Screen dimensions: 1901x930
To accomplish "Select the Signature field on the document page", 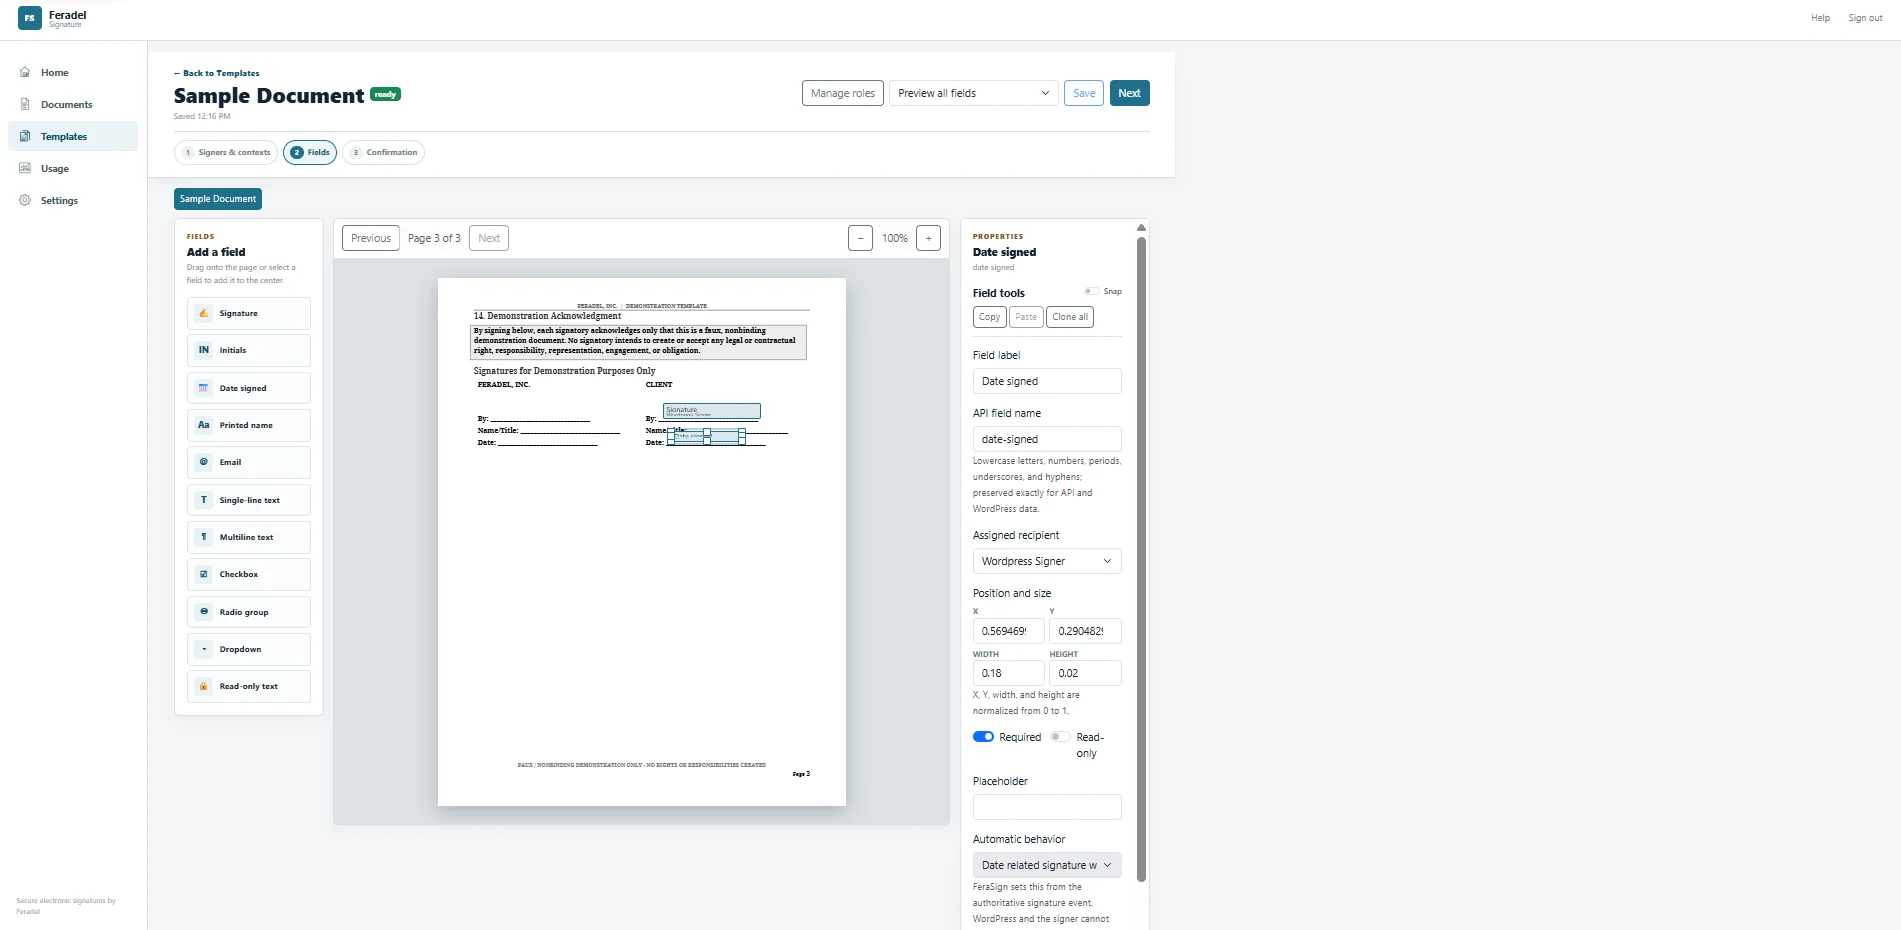I will 712,411.
